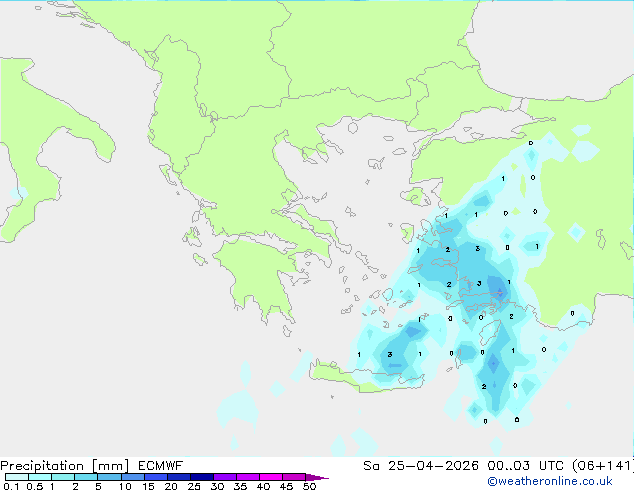Pick the 5–10 mm legend swatch
Viewport: 634px width, 490px height.
109,477
